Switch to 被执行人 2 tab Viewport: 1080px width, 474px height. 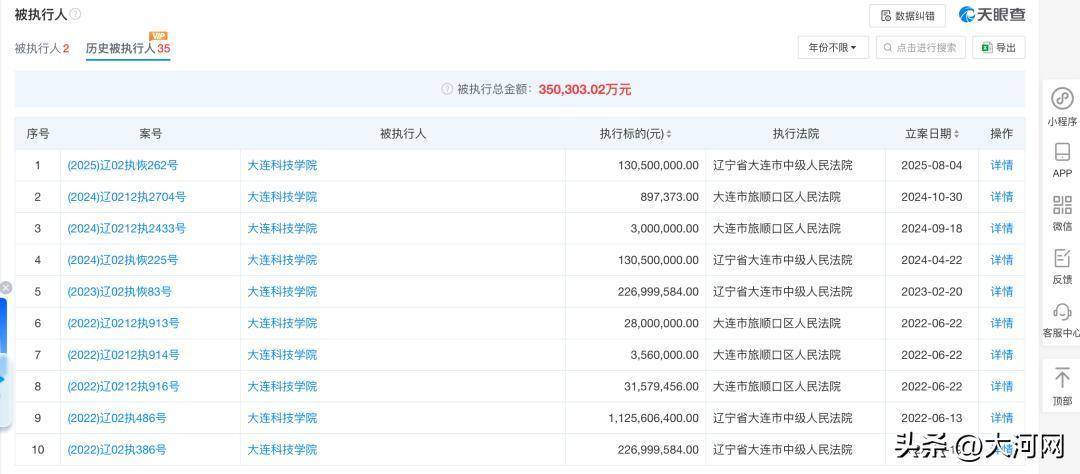41,48
